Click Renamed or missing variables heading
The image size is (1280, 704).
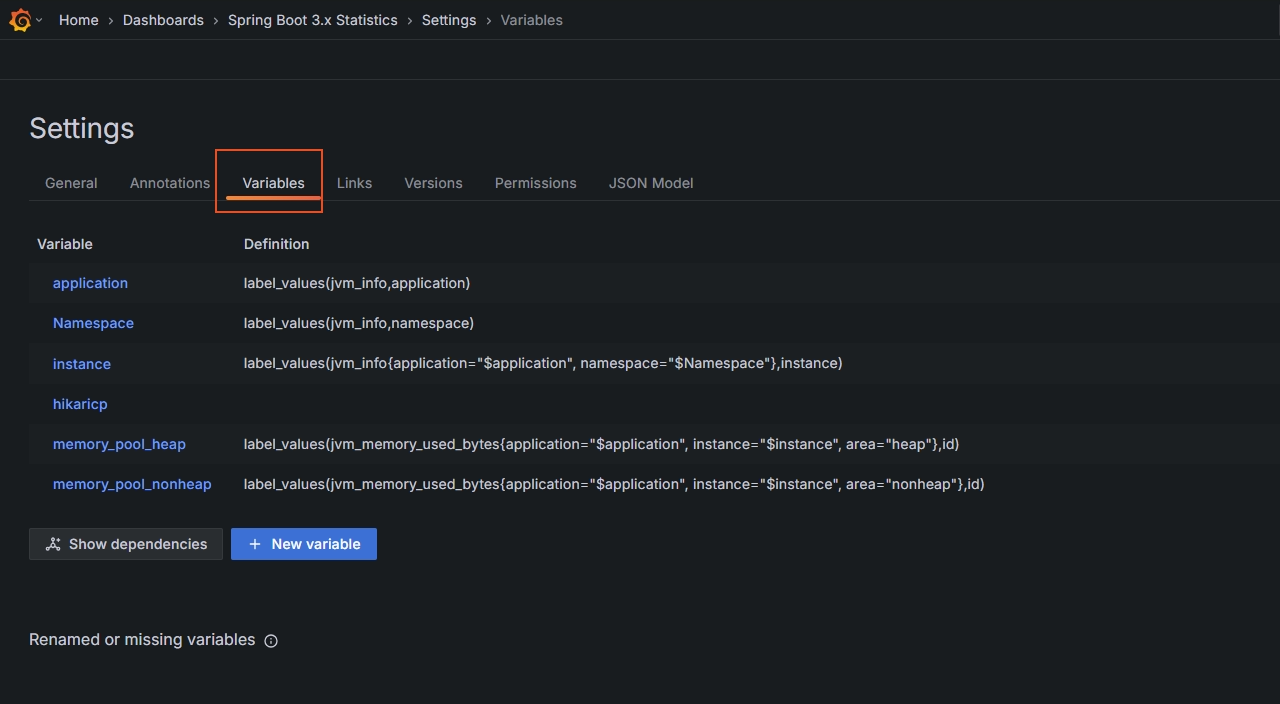tap(142, 640)
